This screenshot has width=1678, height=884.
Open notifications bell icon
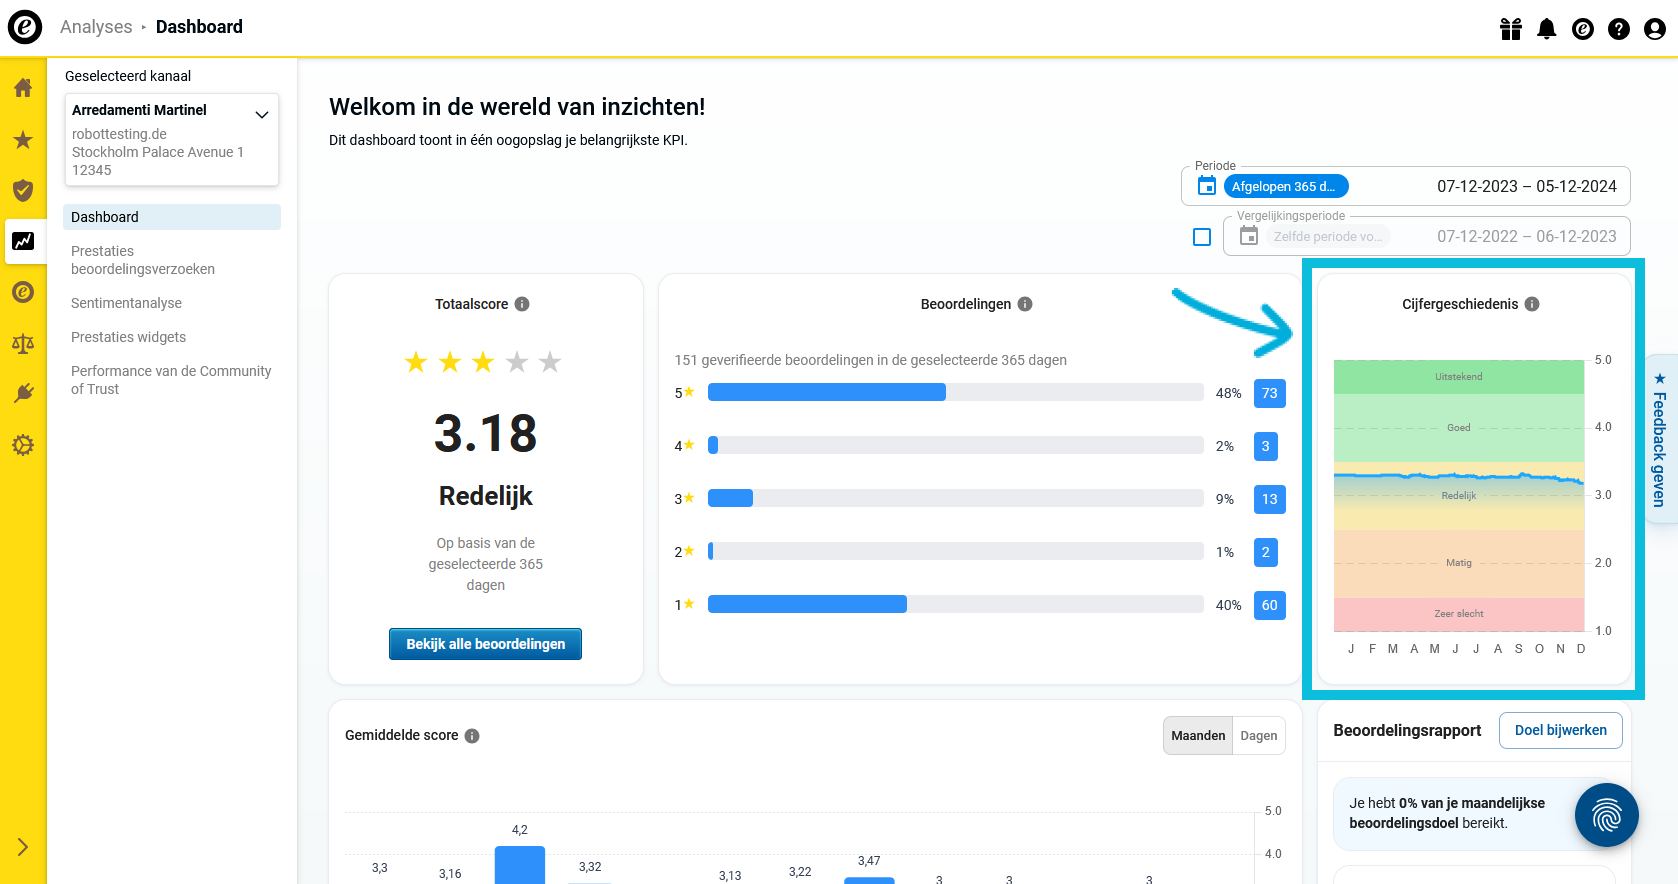pyautogui.click(x=1547, y=29)
